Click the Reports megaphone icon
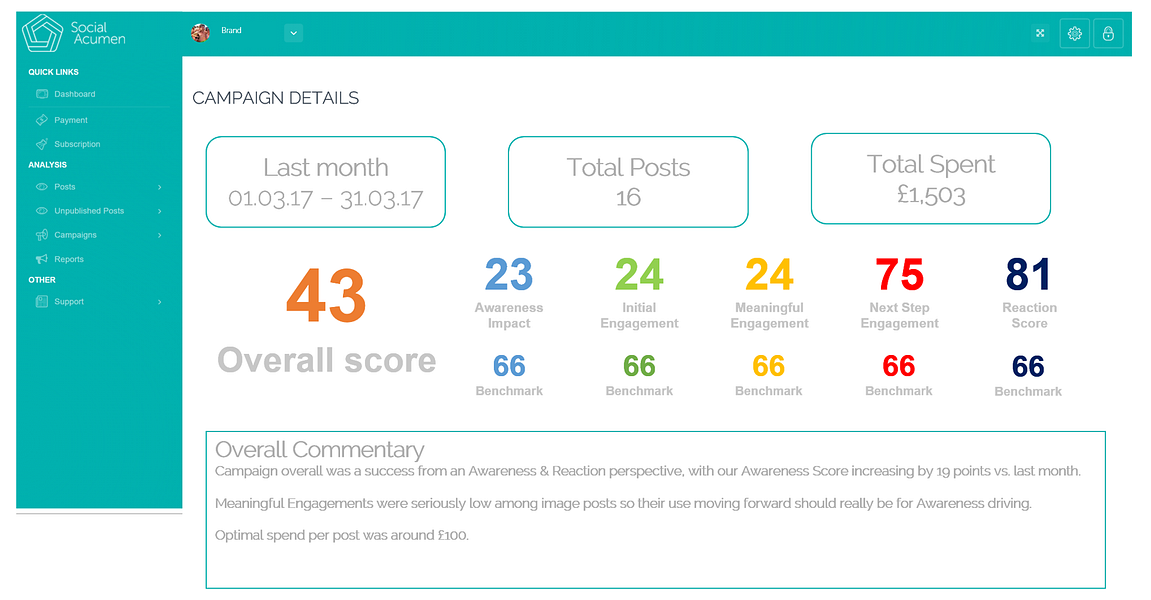1151x600 pixels. (x=42, y=259)
